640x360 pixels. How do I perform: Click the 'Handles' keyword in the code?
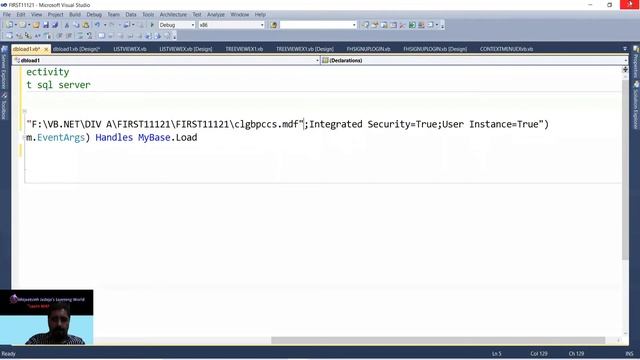click(114, 138)
